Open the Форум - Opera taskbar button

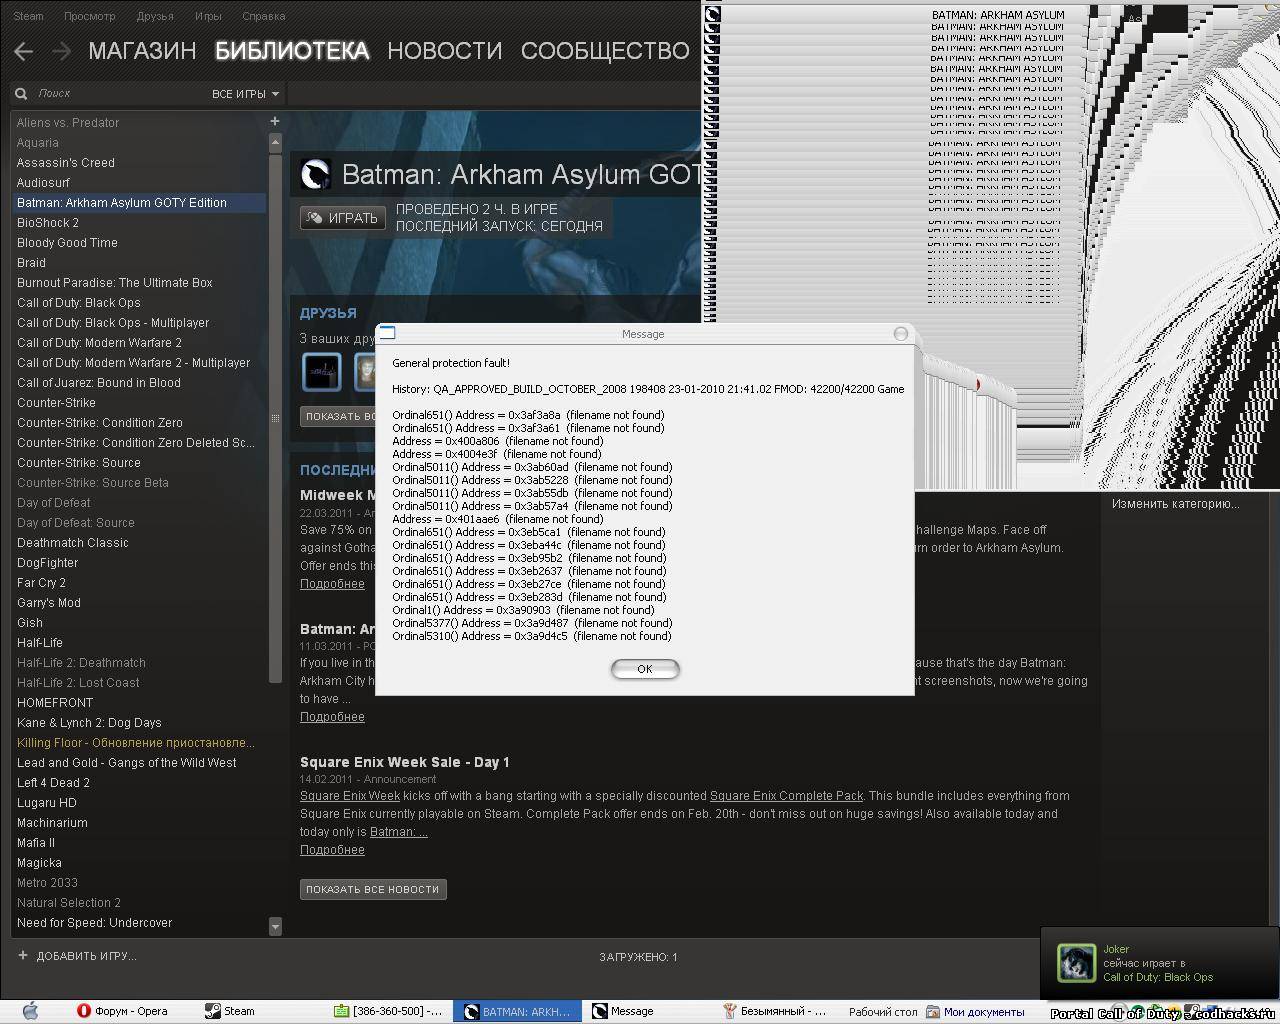pyautogui.click(x=122, y=1011)
